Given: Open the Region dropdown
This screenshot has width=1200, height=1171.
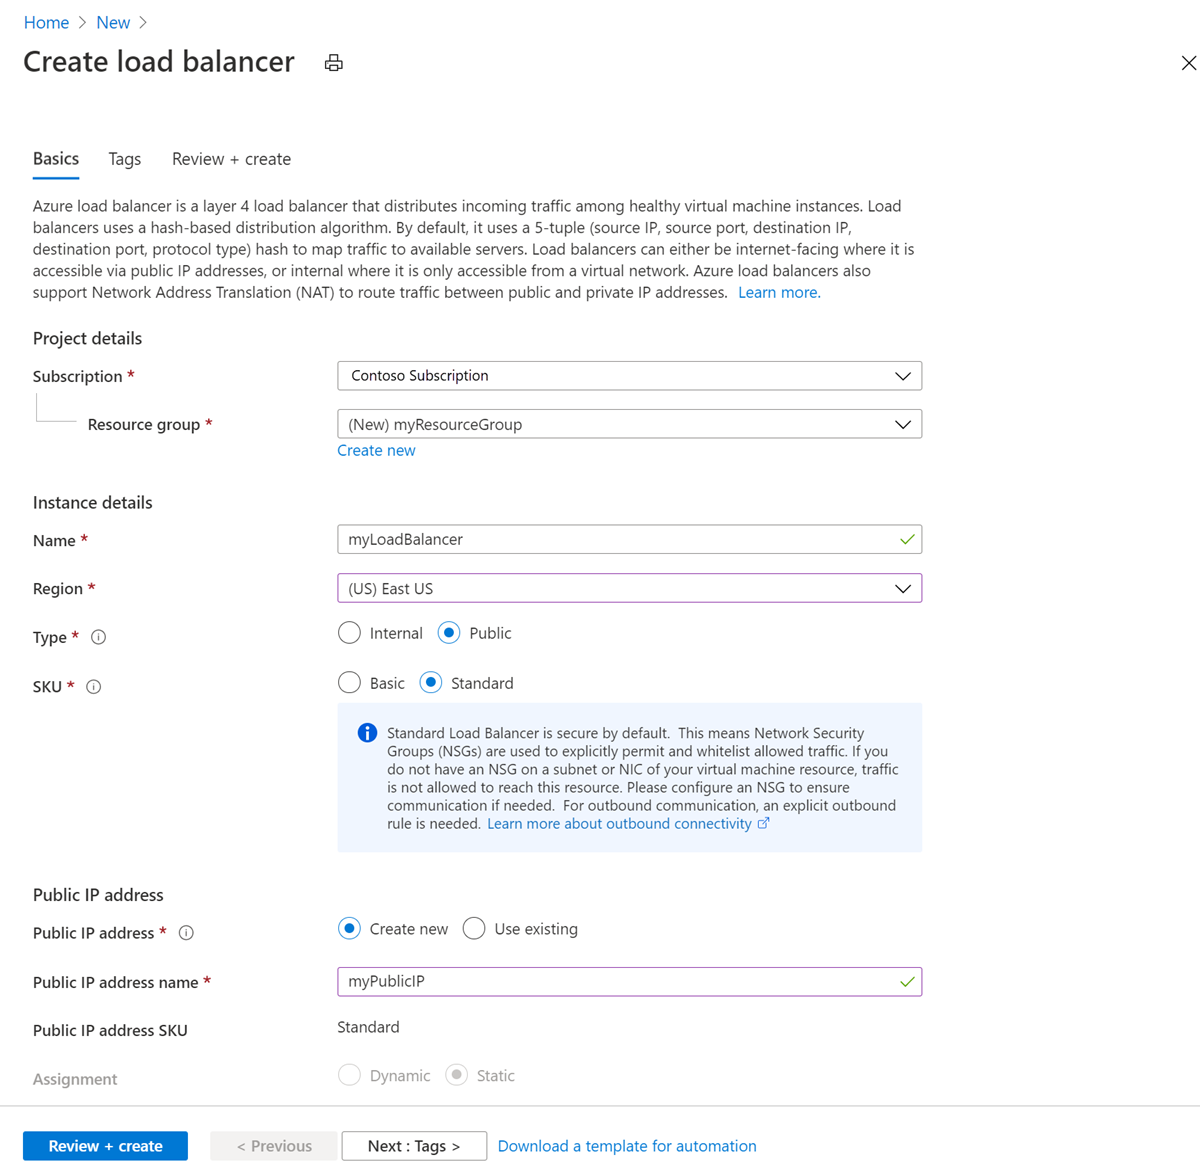Looking at the screenshot, I should (x=629, y=589).
